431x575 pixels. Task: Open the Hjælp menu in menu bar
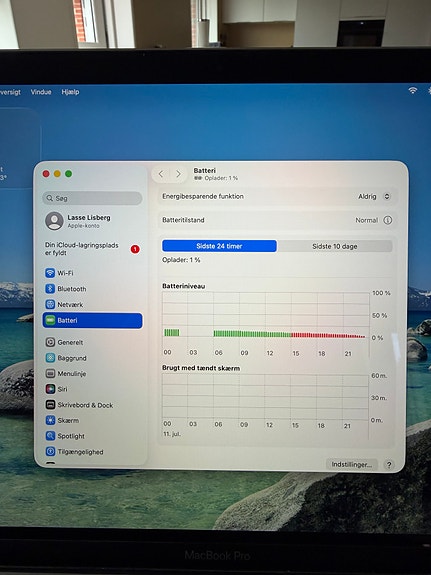pyautogui.click(x=70, y=92)
